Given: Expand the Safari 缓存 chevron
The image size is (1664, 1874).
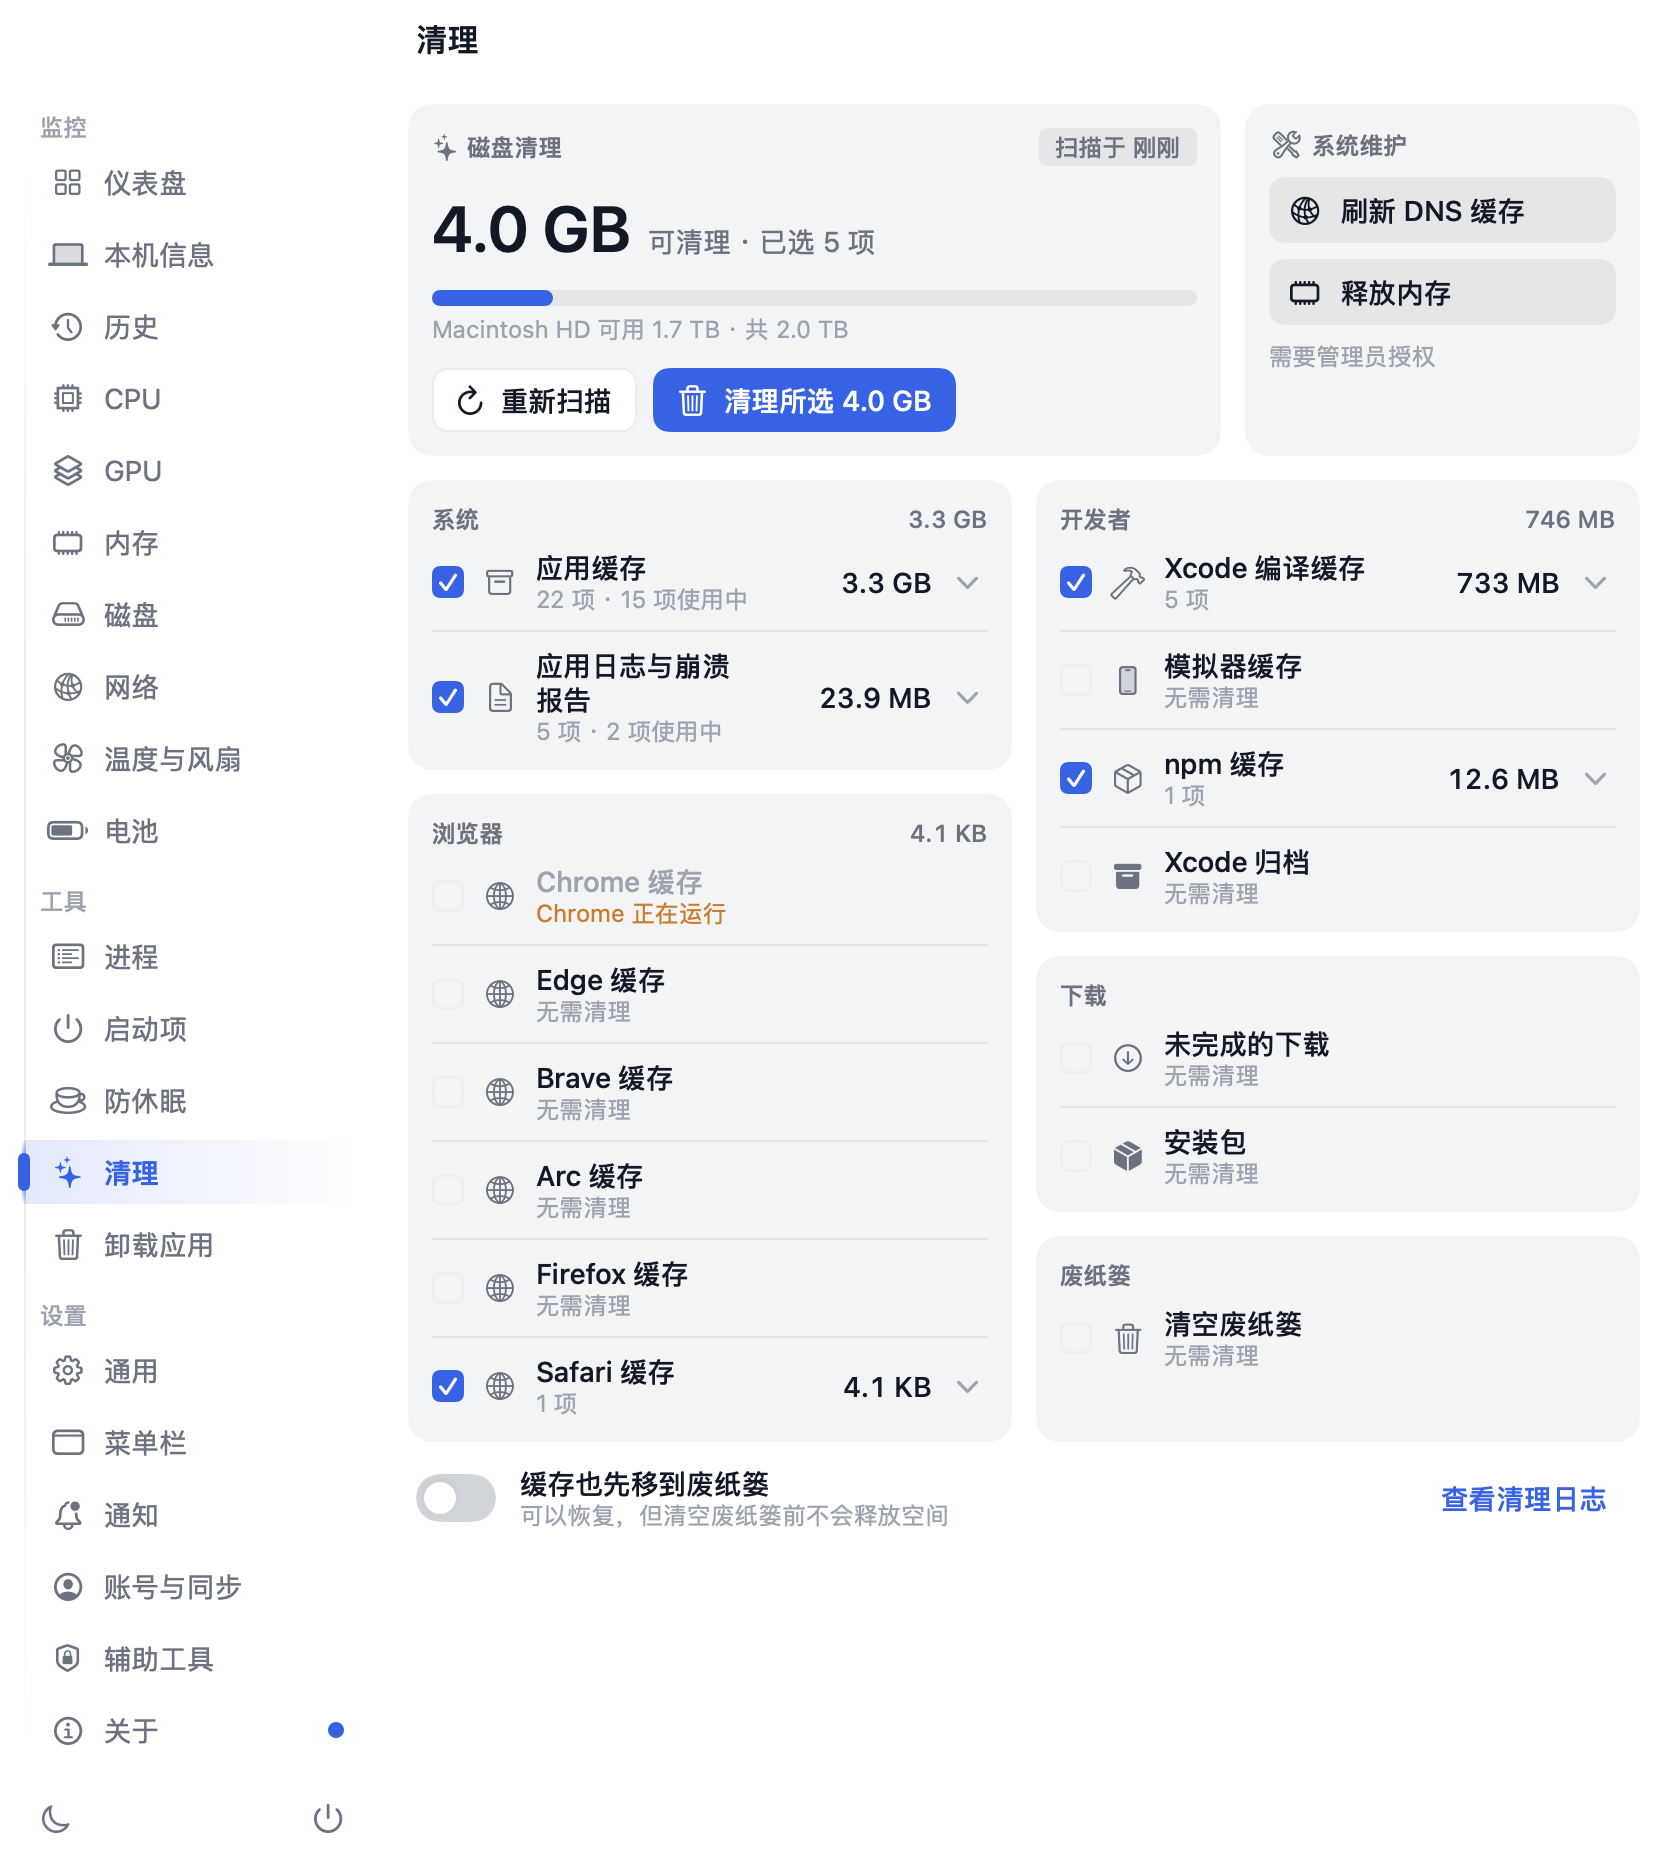Looking at the screenshot, I should coord(967,1387).
